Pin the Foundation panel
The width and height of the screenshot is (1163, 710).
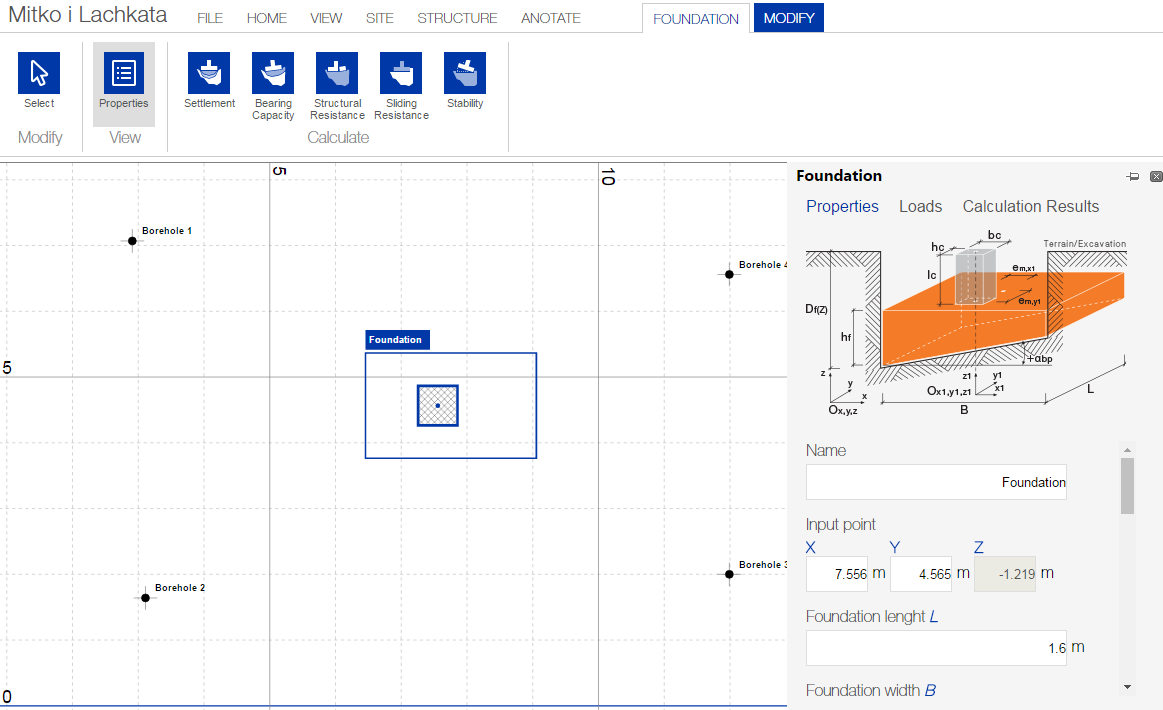coord(1133,176)
